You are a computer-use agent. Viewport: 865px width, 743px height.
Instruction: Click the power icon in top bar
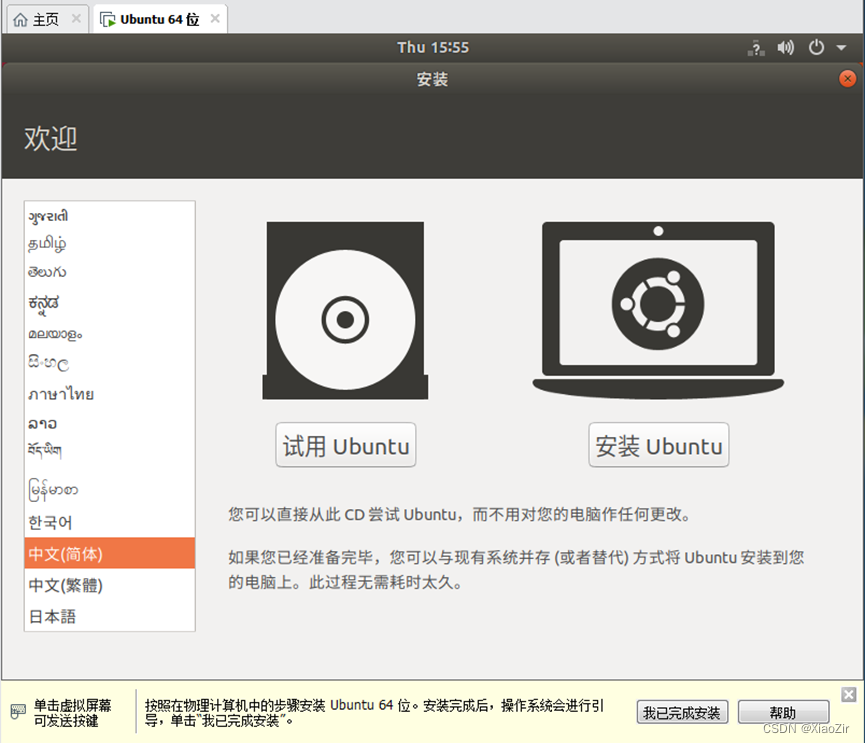pos(816,47)
